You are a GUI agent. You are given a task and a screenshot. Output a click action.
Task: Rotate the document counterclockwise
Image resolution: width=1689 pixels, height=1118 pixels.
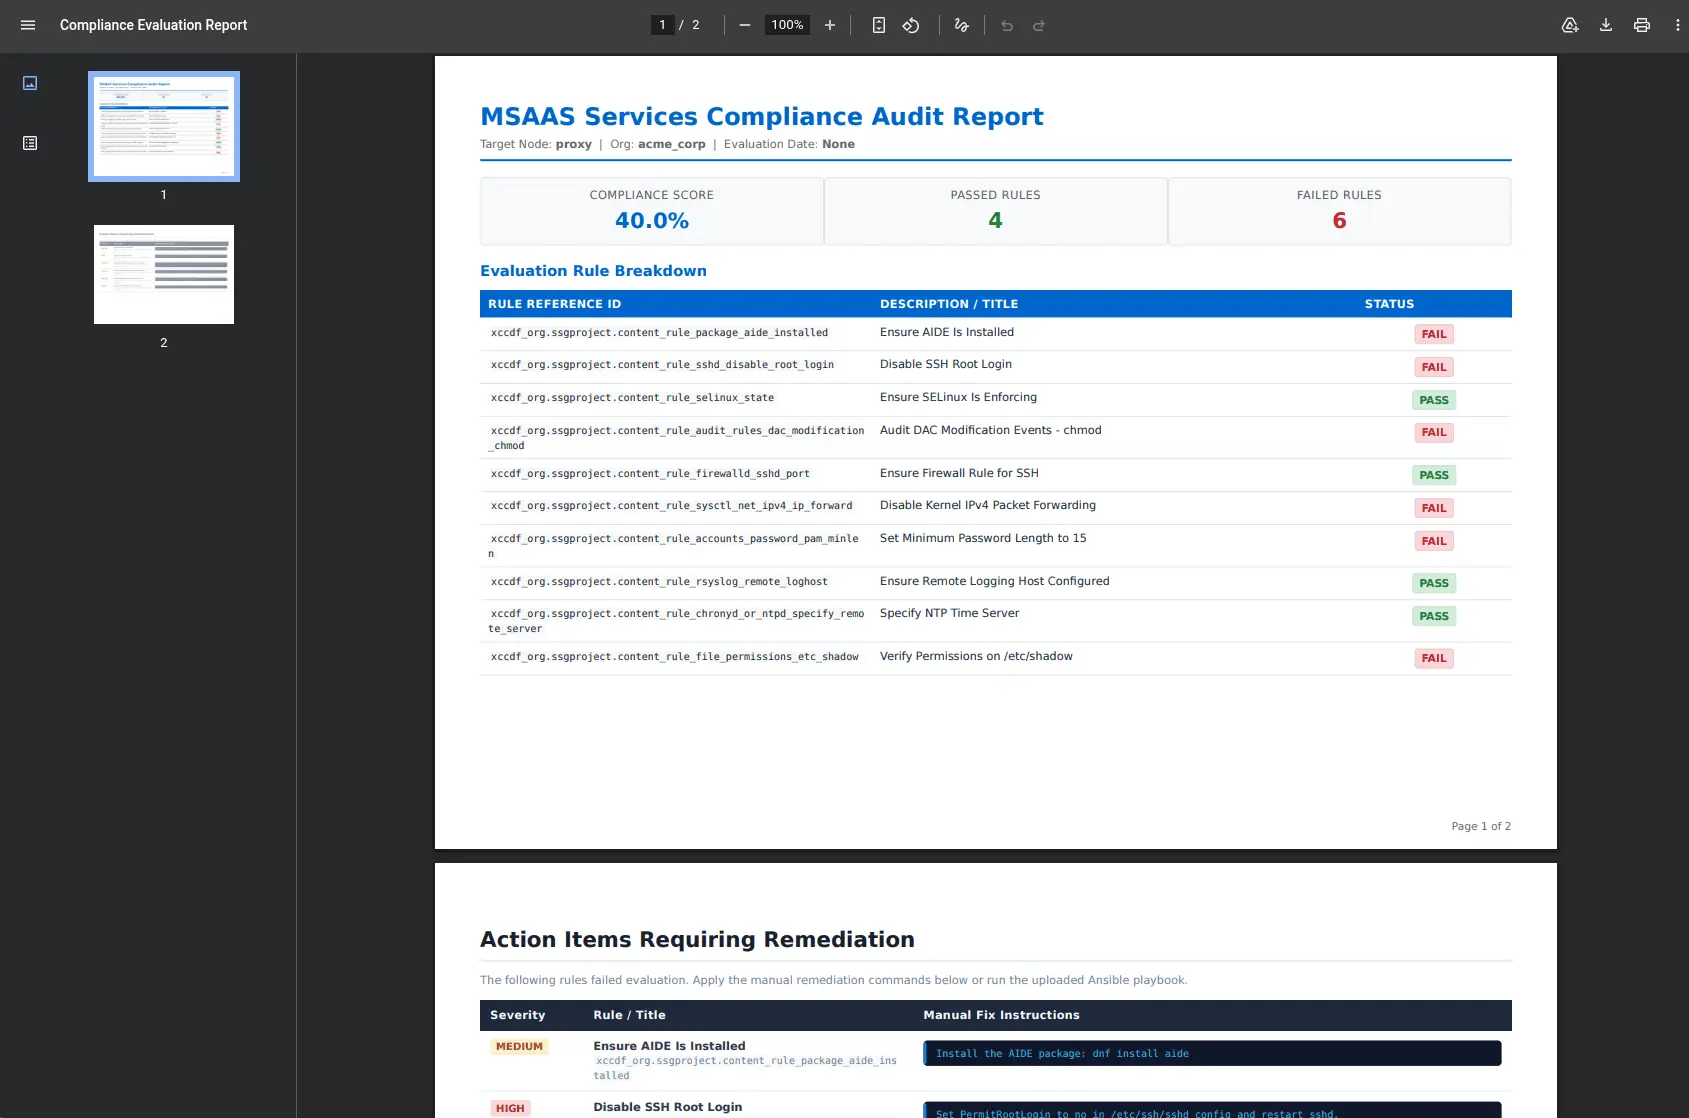pos(911,25)
